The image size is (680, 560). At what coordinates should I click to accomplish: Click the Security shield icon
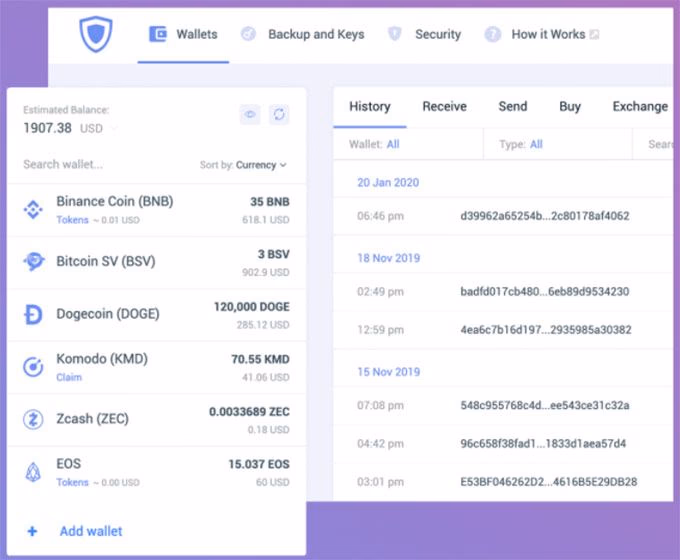click(x=395, y=34)
